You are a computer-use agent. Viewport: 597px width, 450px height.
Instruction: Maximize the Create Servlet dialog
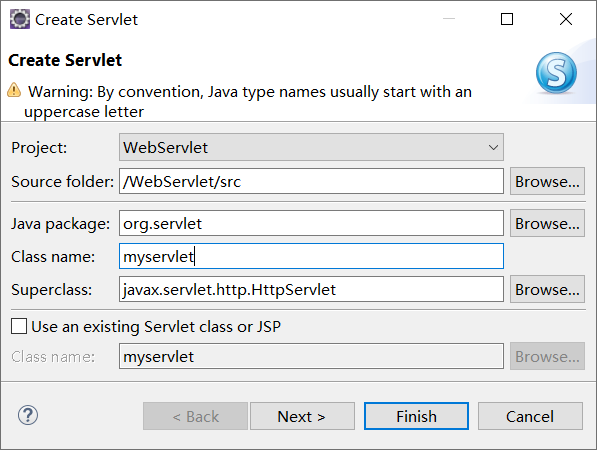507,19
